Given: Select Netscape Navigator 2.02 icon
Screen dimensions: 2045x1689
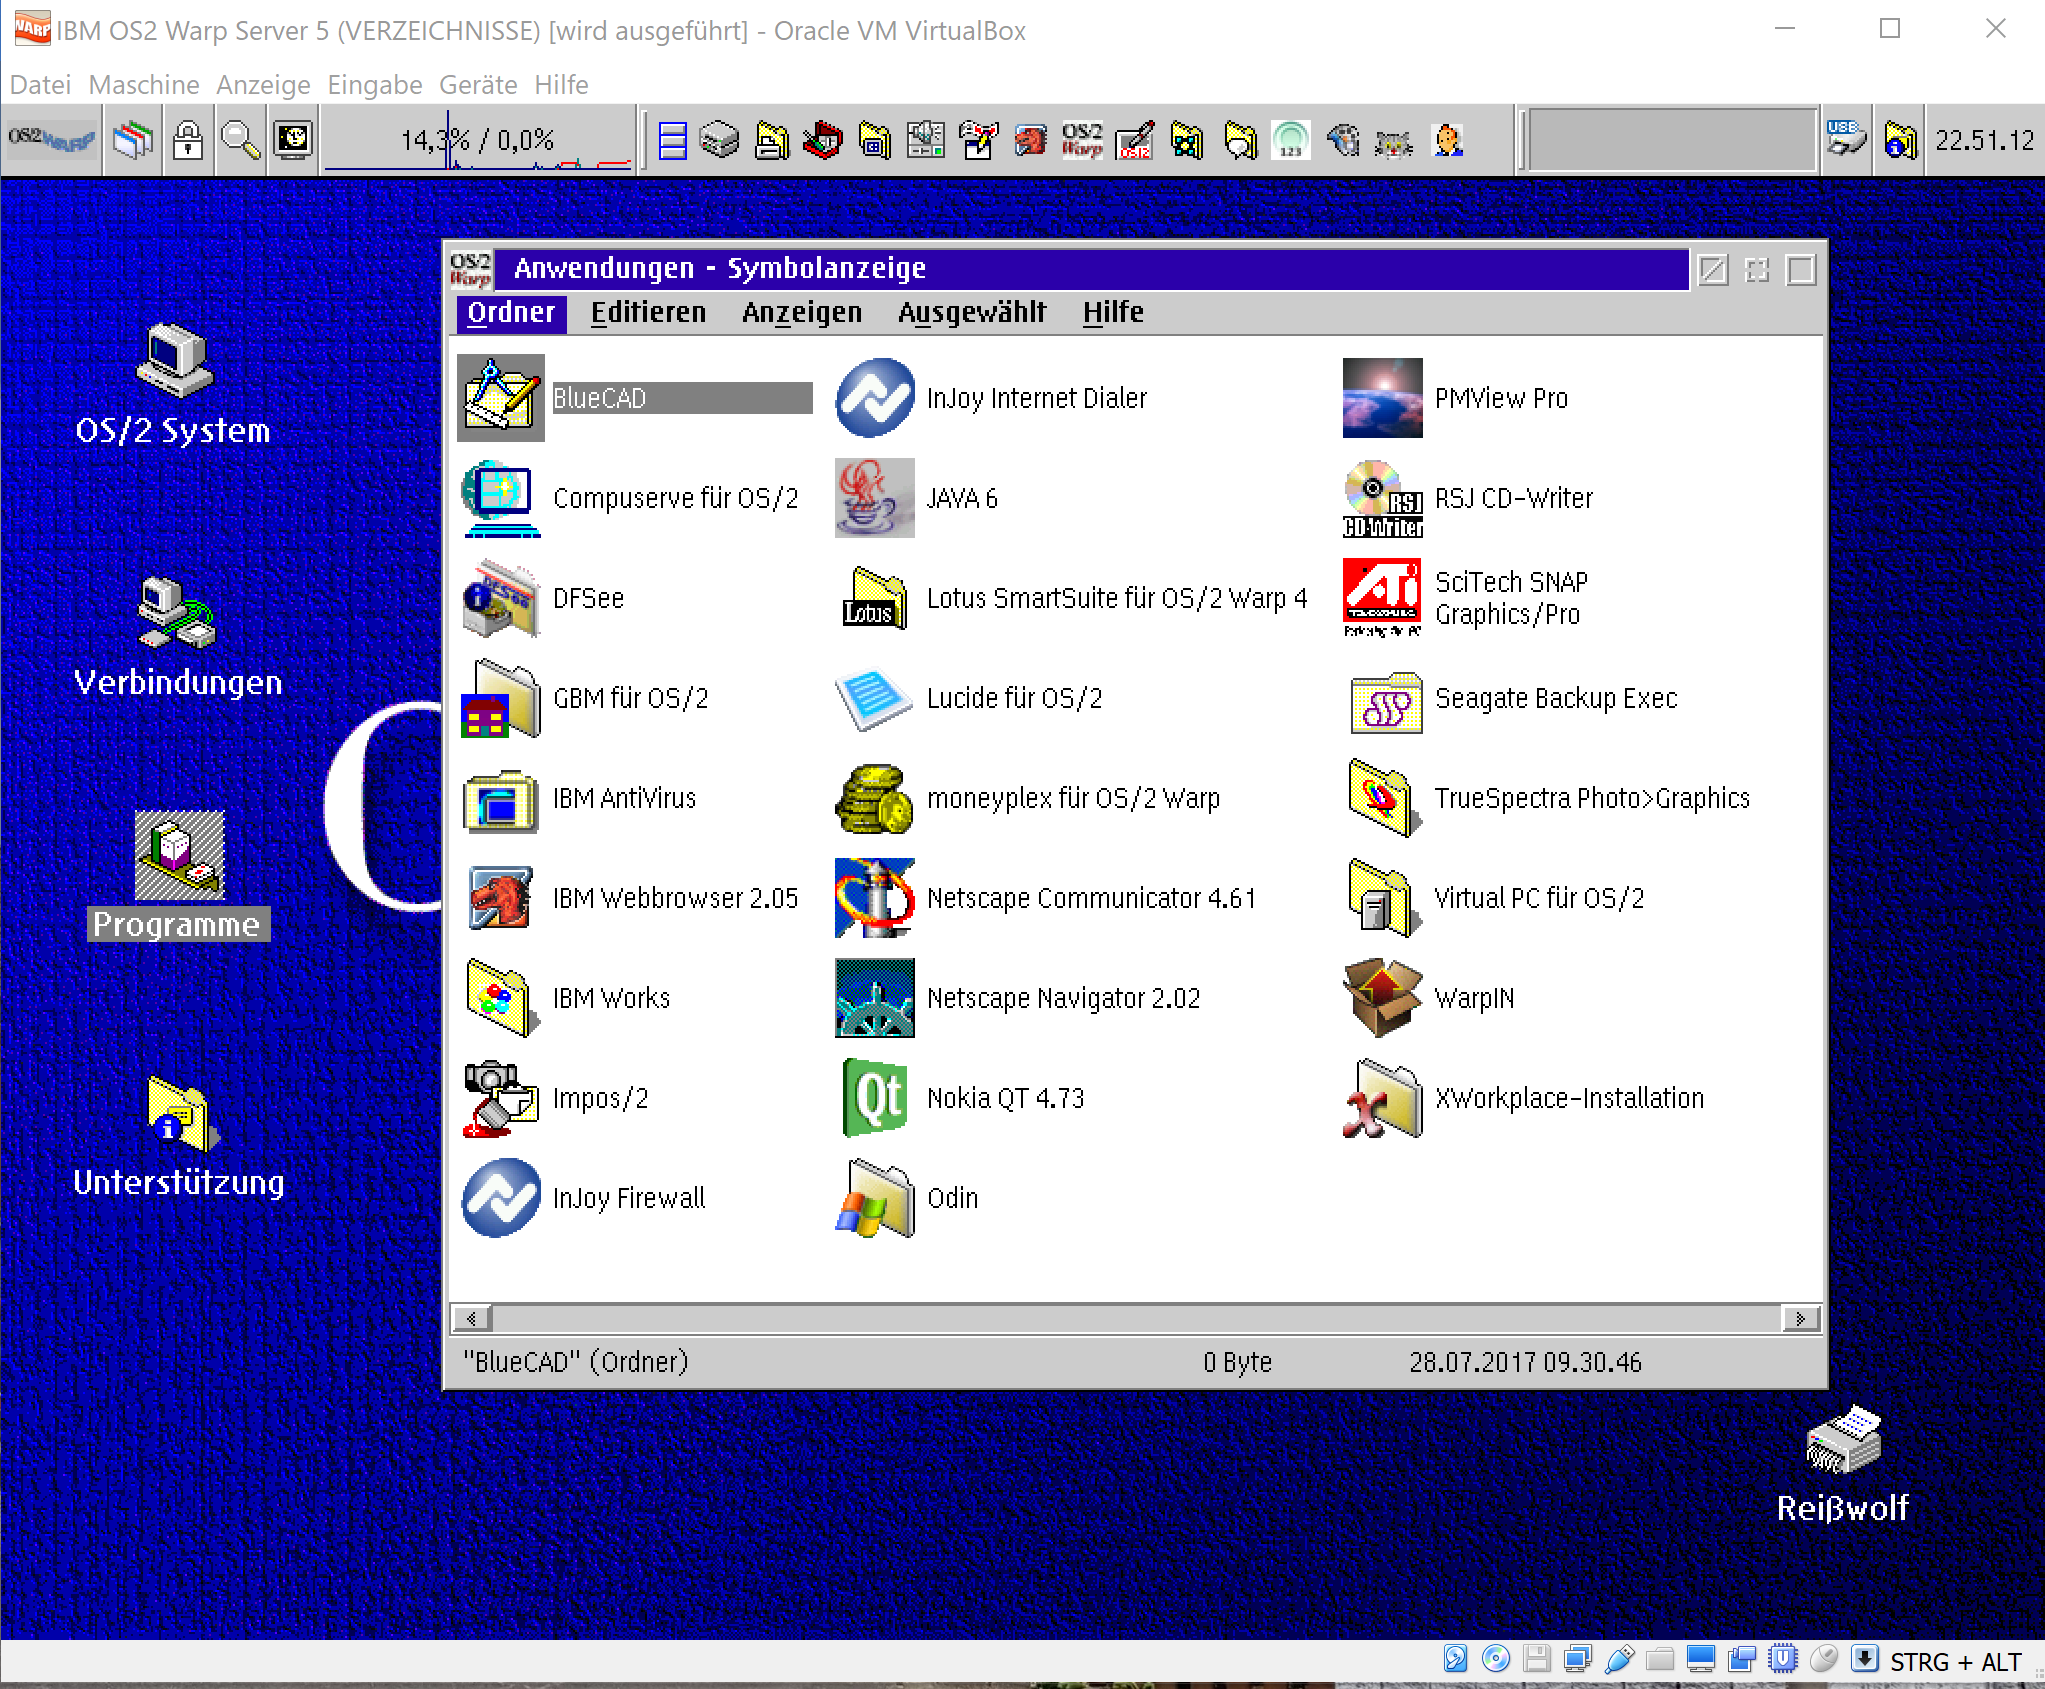Looking at the screenshot, I should (874, 998).
